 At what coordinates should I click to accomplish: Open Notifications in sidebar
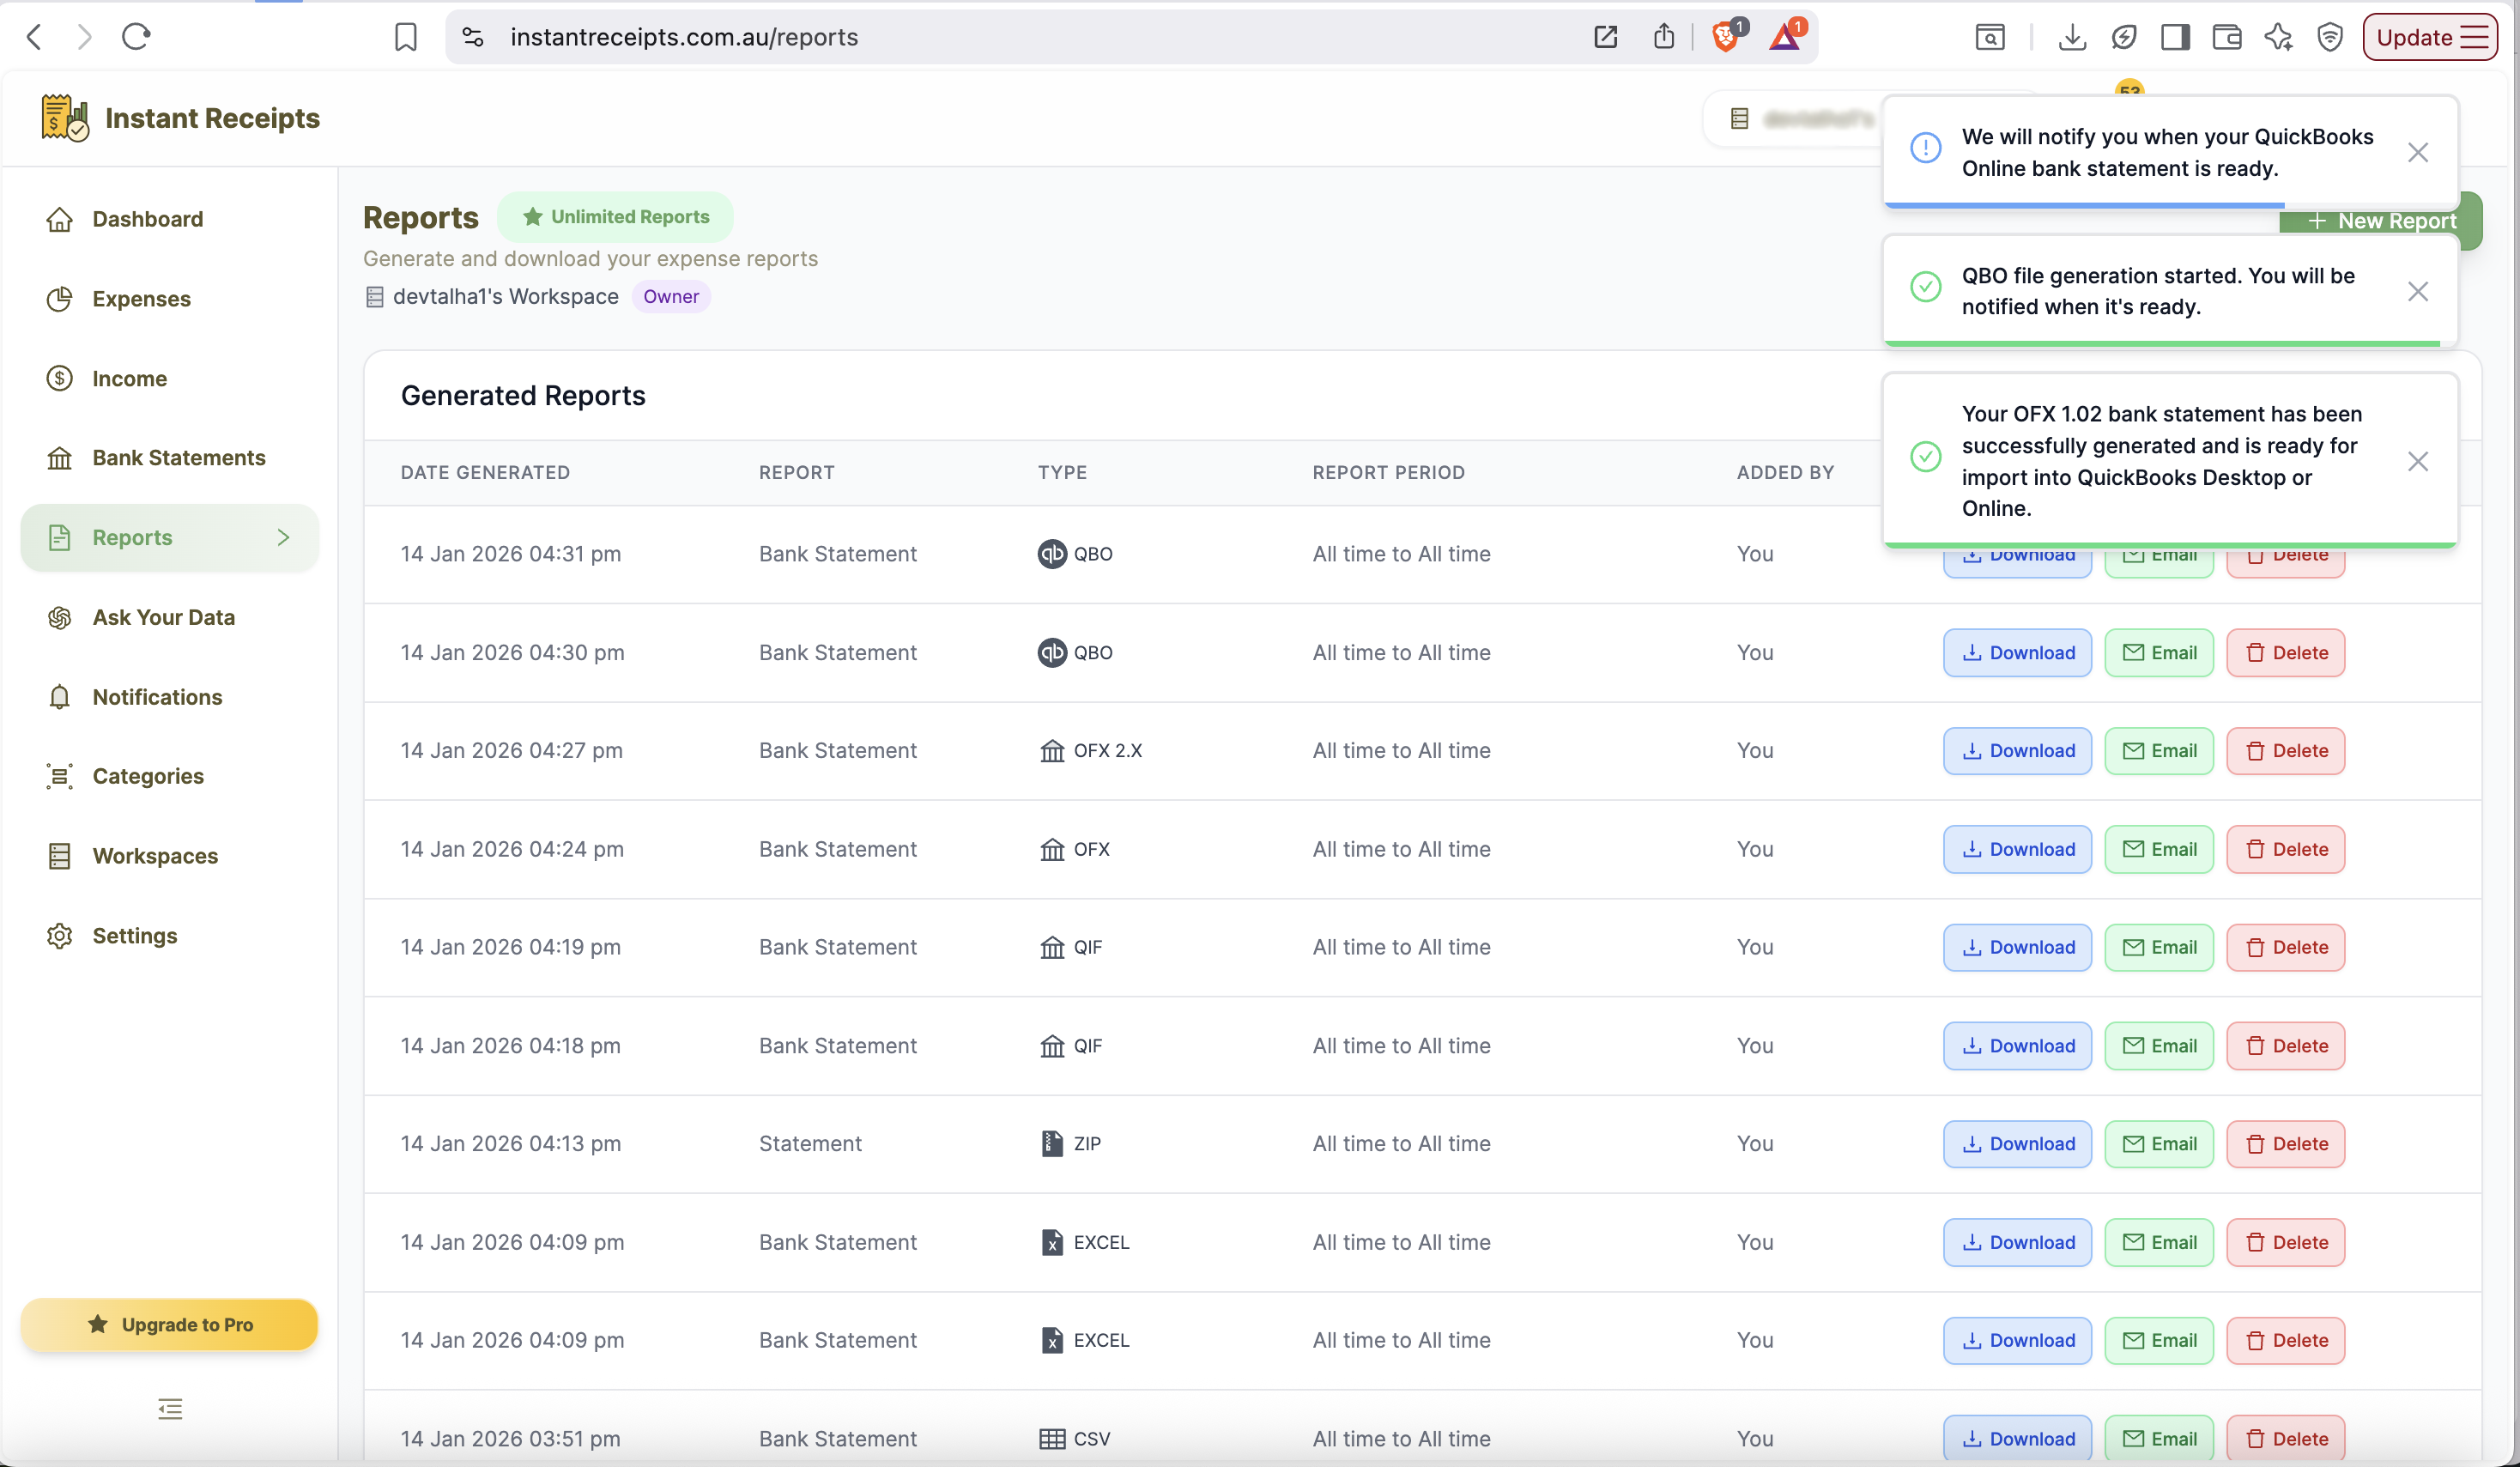(170, 697)
